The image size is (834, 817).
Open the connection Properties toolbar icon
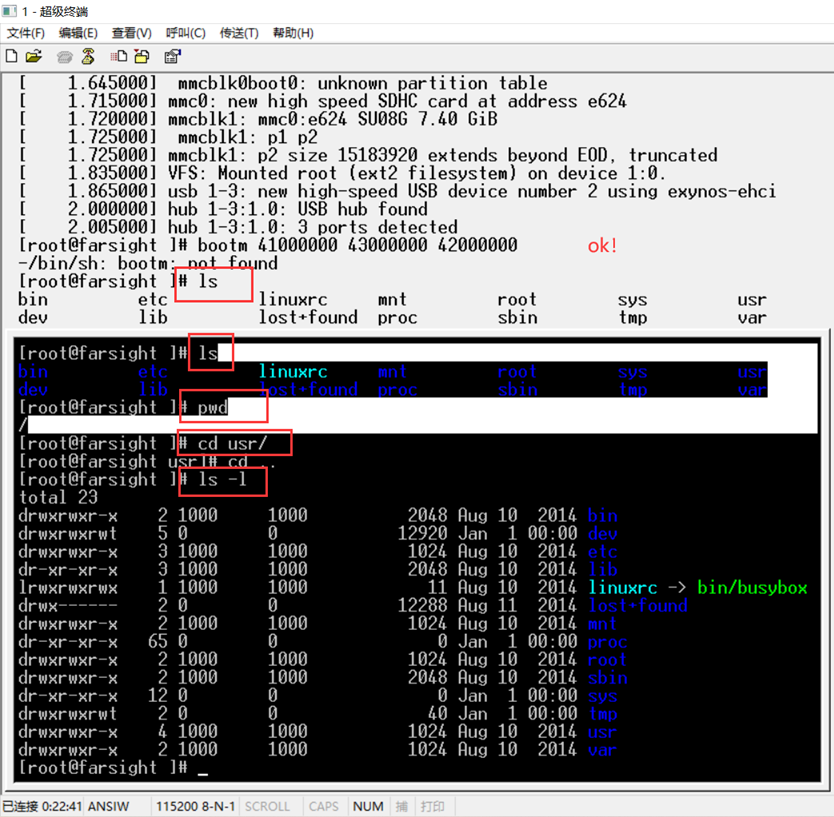[x=172, y=56]
